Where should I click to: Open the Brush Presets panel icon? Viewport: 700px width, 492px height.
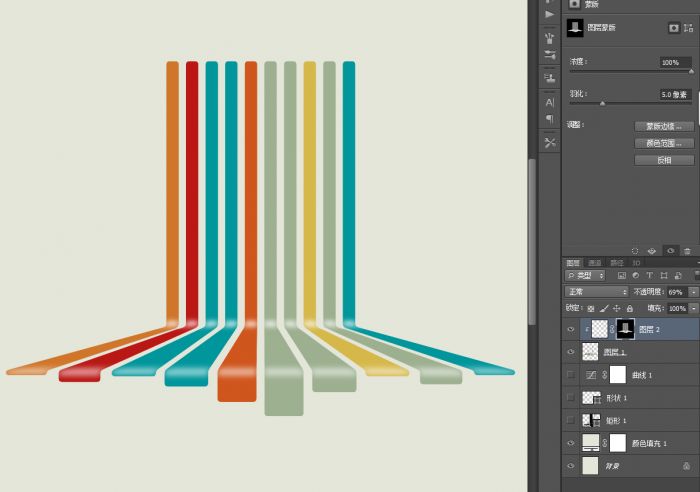pyautogui.click(x=550, y=38)
